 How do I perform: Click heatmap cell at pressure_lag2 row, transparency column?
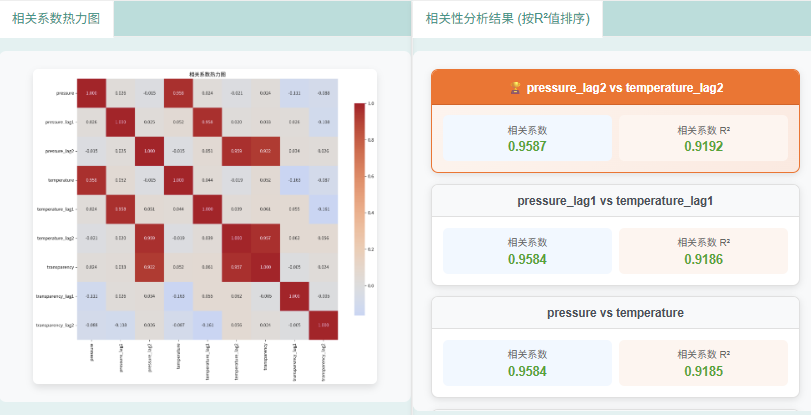(x=265, y=151)
